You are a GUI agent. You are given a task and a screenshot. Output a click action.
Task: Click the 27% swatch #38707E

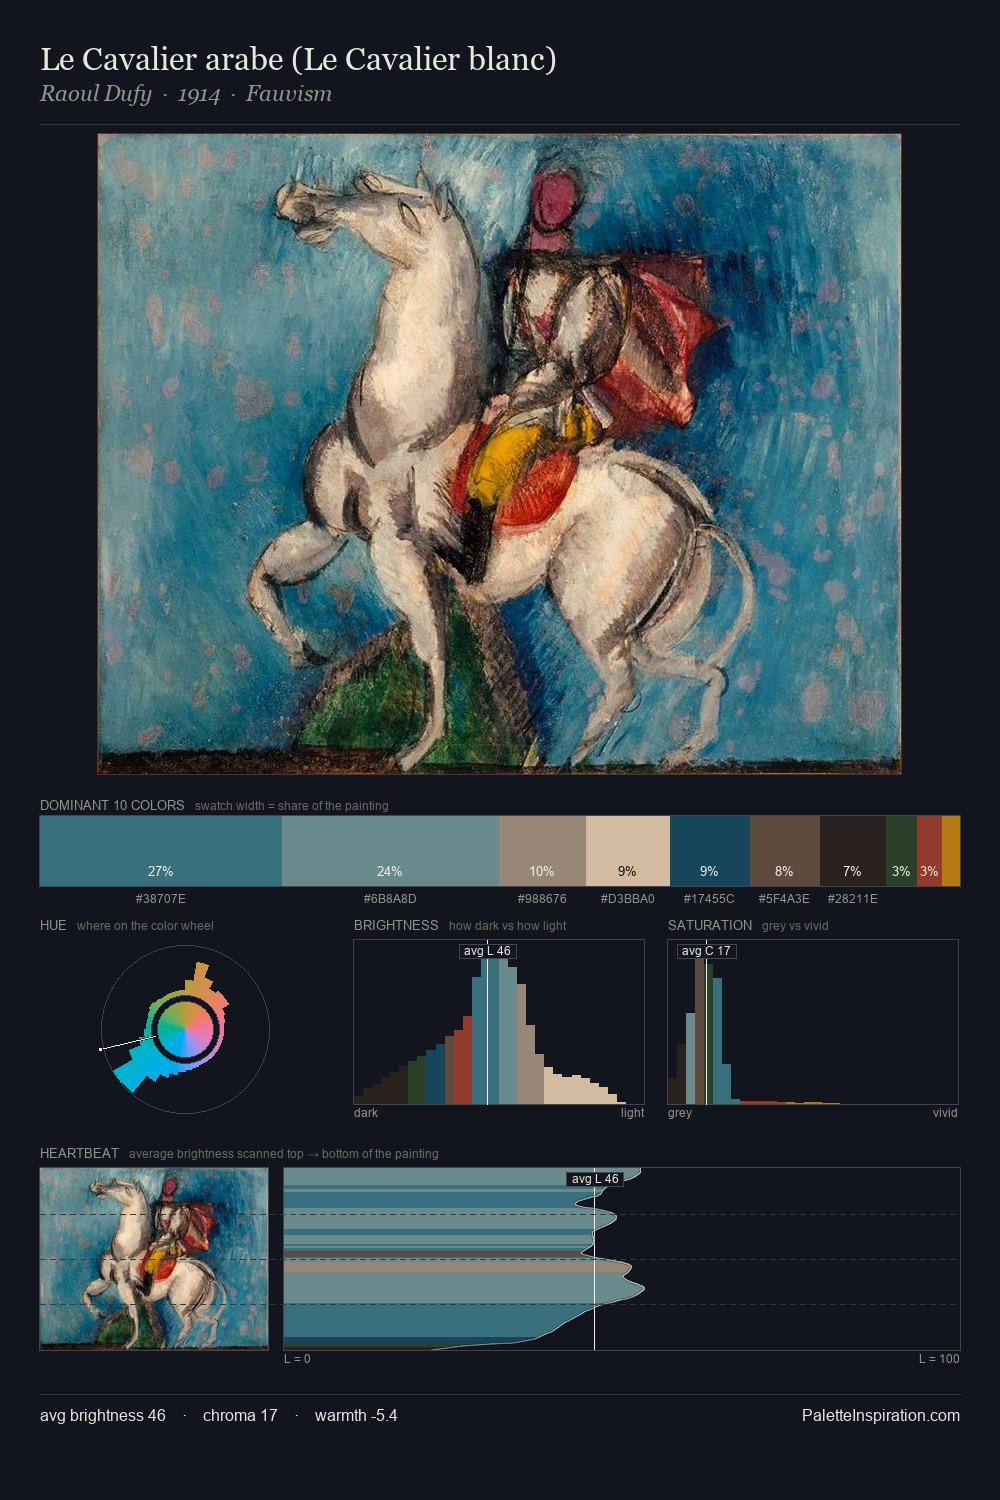click(161, 851)
